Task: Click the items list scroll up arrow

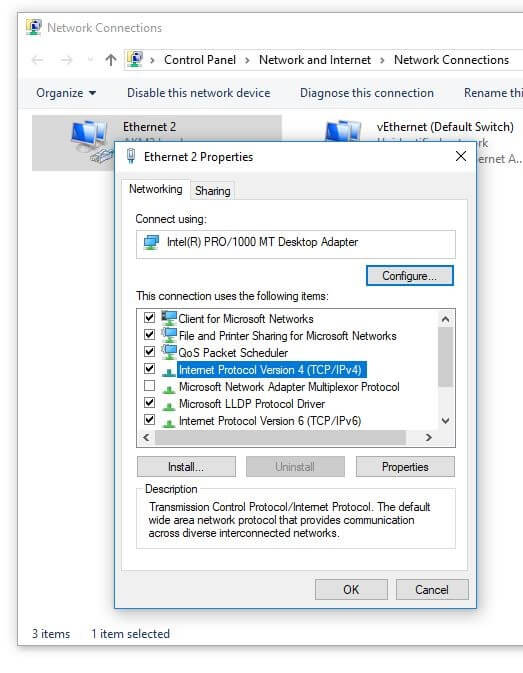Action: [445, 319]
